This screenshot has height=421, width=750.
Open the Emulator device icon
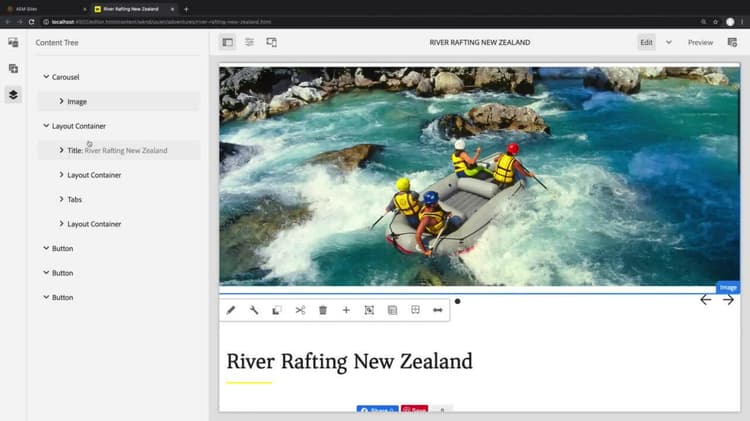(x=271, y=43)
